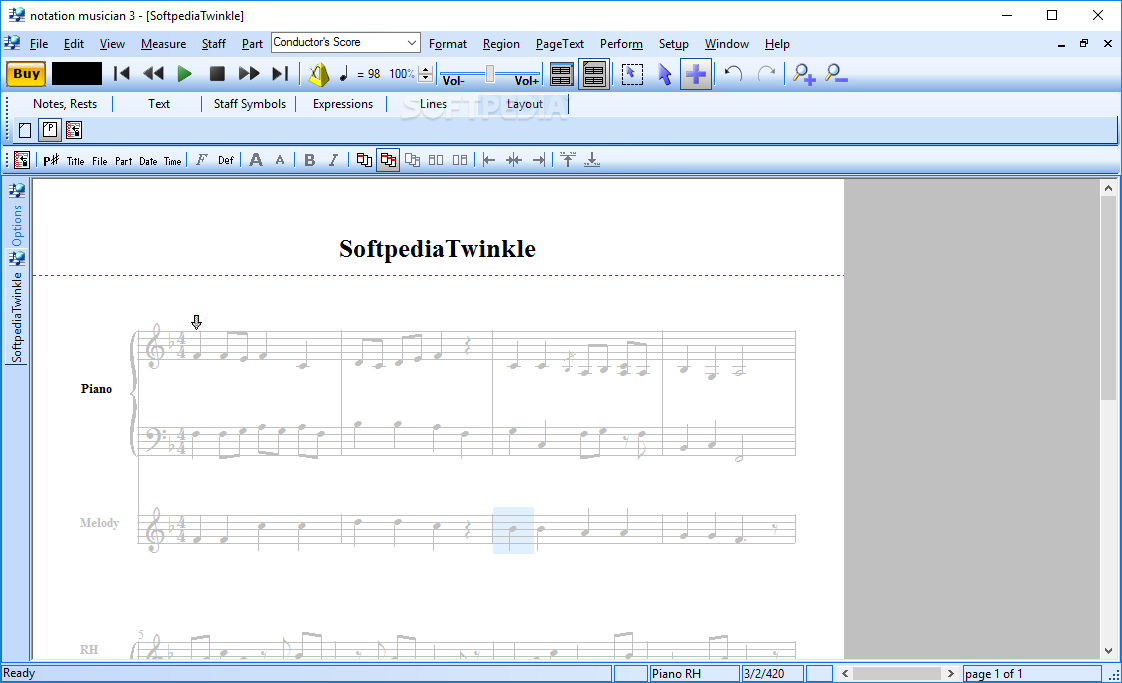
Task: Select the arrow pointer mode tool
Action: [x=665, y=74]
